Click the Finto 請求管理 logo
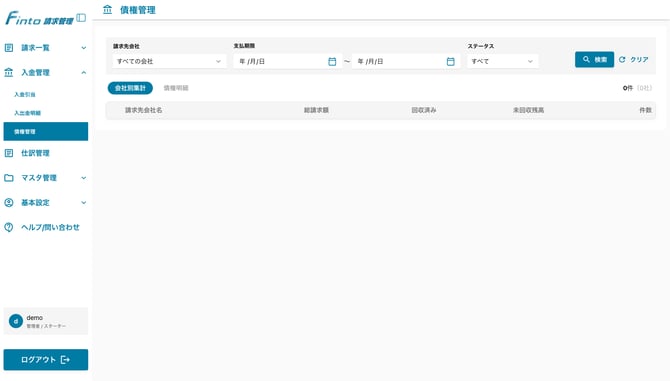The image size is (670, 381). (x=39, y=18)
